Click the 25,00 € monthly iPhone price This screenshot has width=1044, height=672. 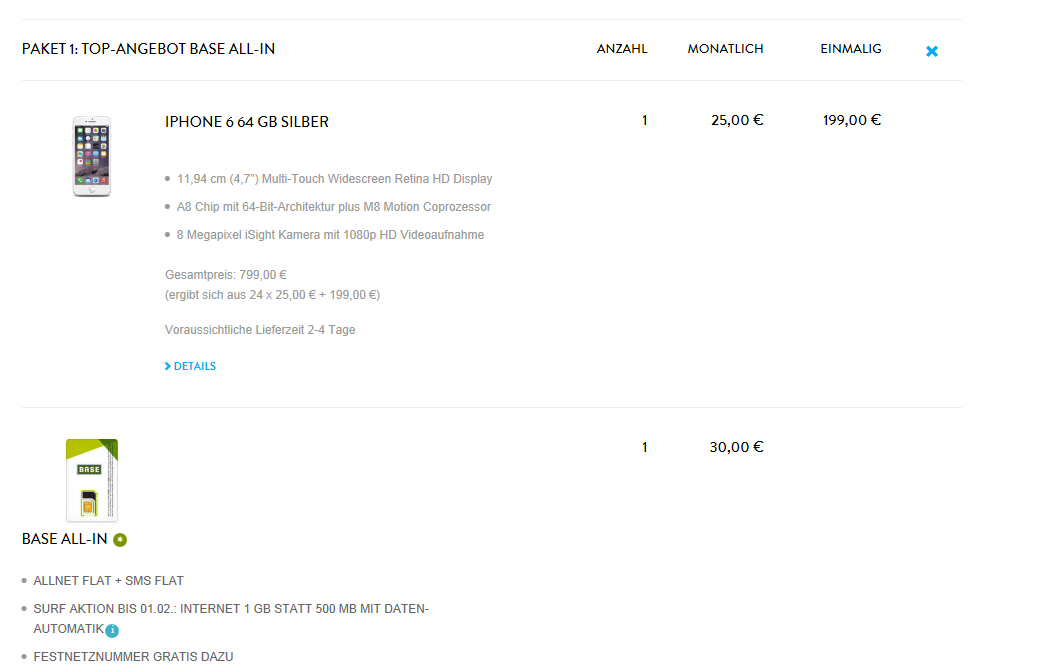click(x=737, y=120)
